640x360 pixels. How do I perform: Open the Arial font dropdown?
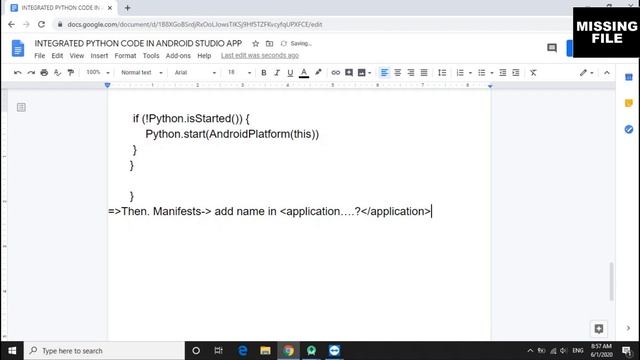coord(195,72)
